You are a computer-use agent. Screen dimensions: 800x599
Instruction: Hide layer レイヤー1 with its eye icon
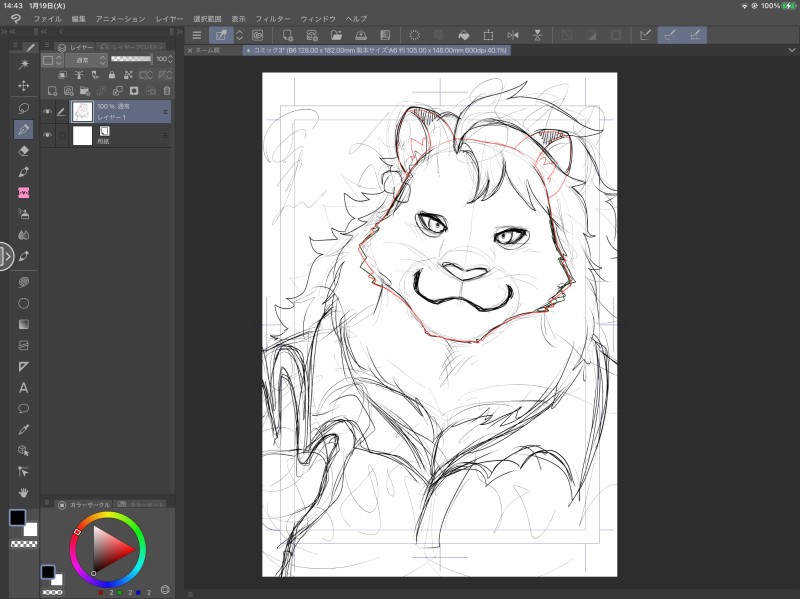click(x=47, y=112)
